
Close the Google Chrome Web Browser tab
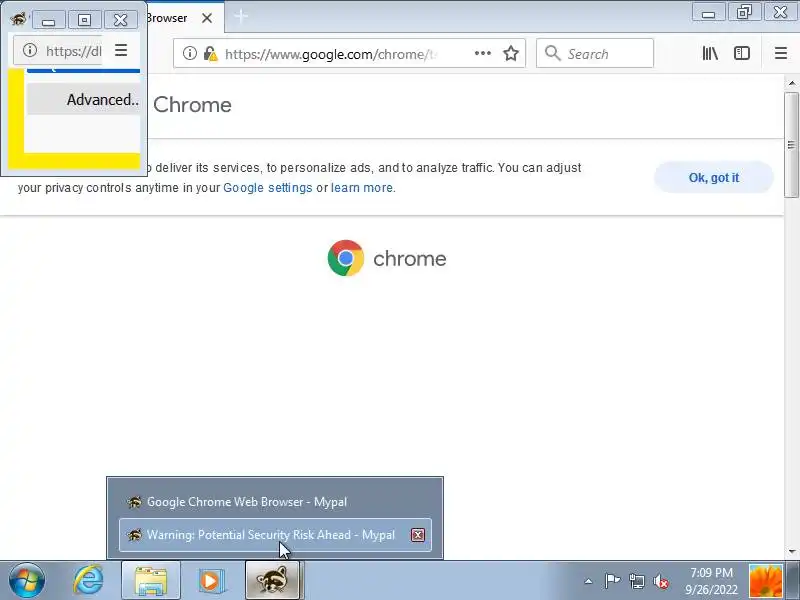[207, 18]
